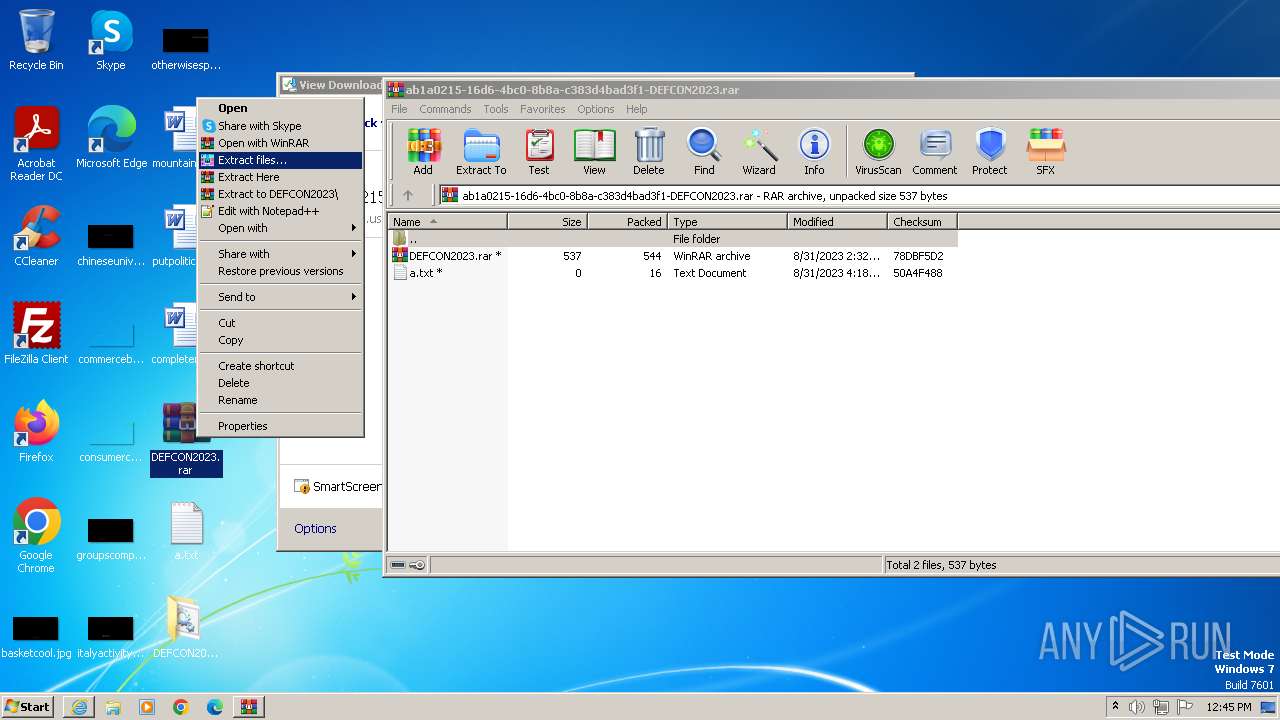Sort the file list by Modified column
Viewport: 1280px width, 720px height.
click(837, 222)
